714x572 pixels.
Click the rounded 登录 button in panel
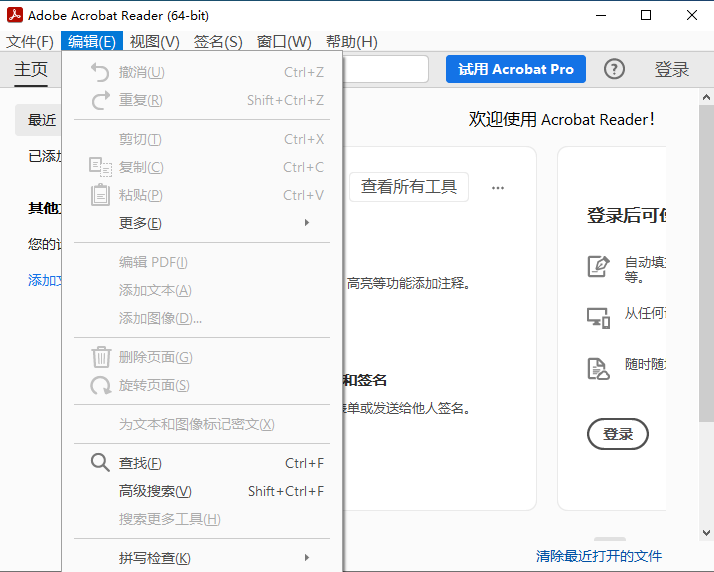click(x=617, y=434)
